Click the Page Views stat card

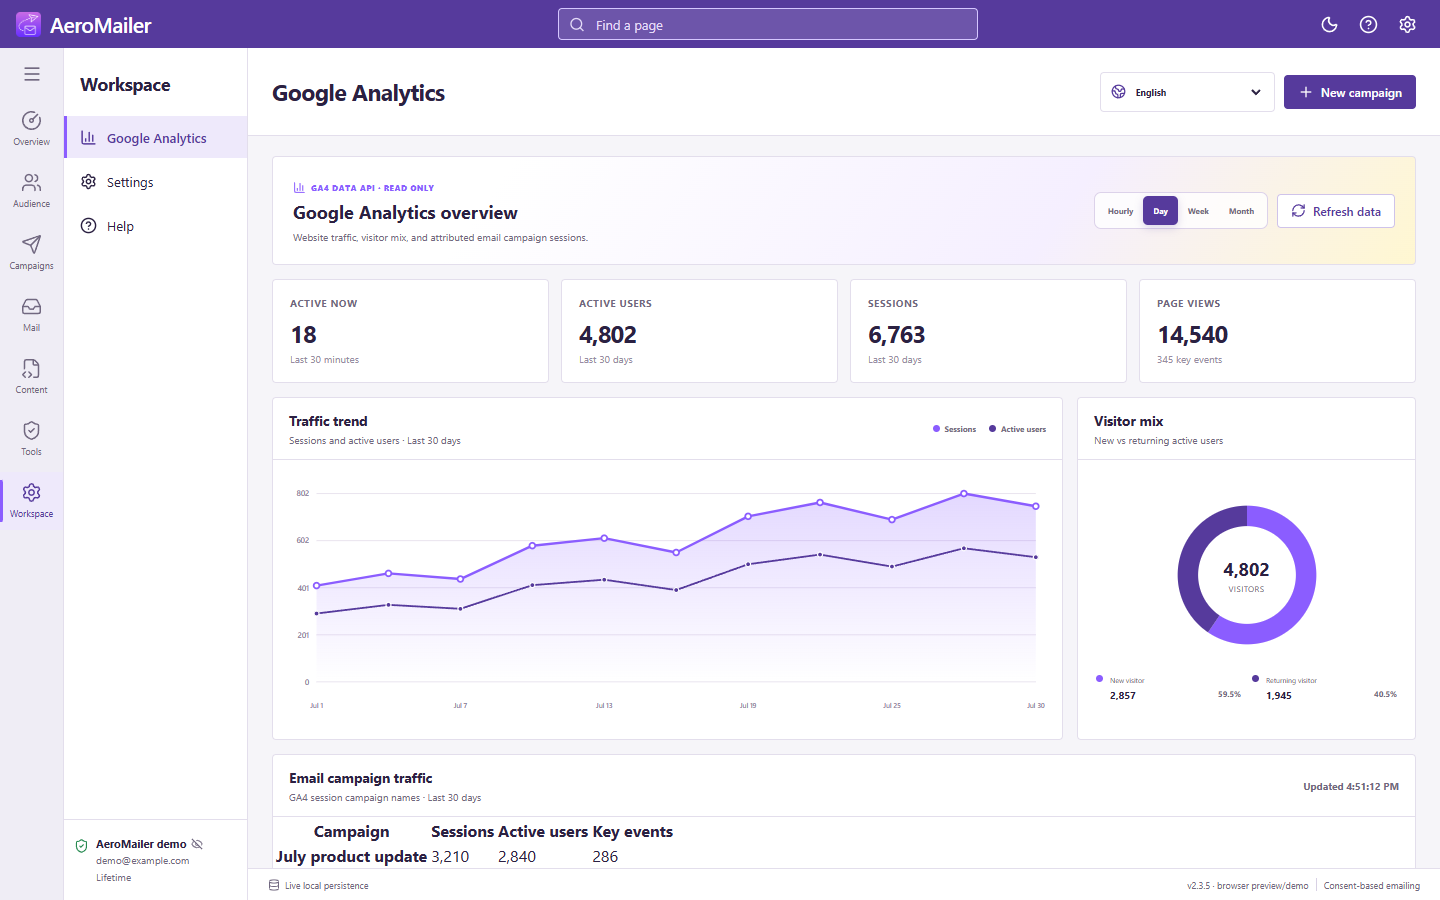pos(1277,331)
